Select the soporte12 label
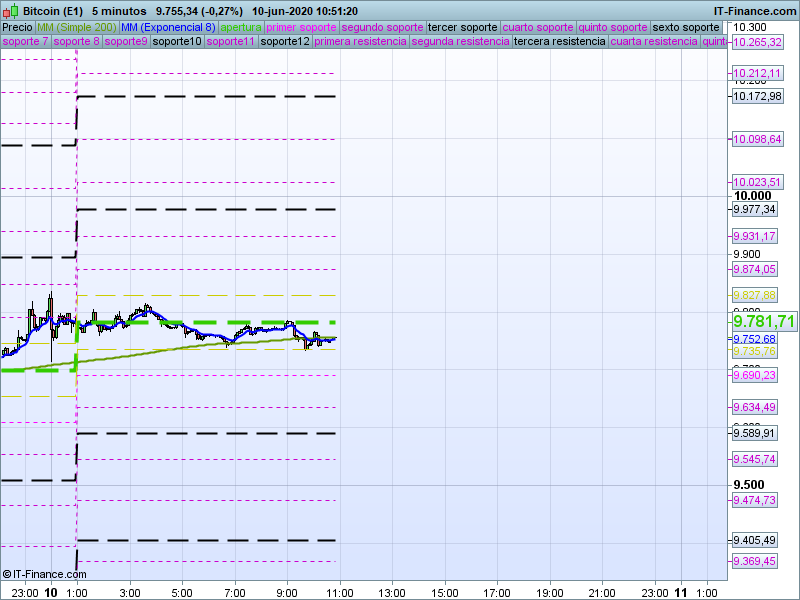 (x=284, y=42)
